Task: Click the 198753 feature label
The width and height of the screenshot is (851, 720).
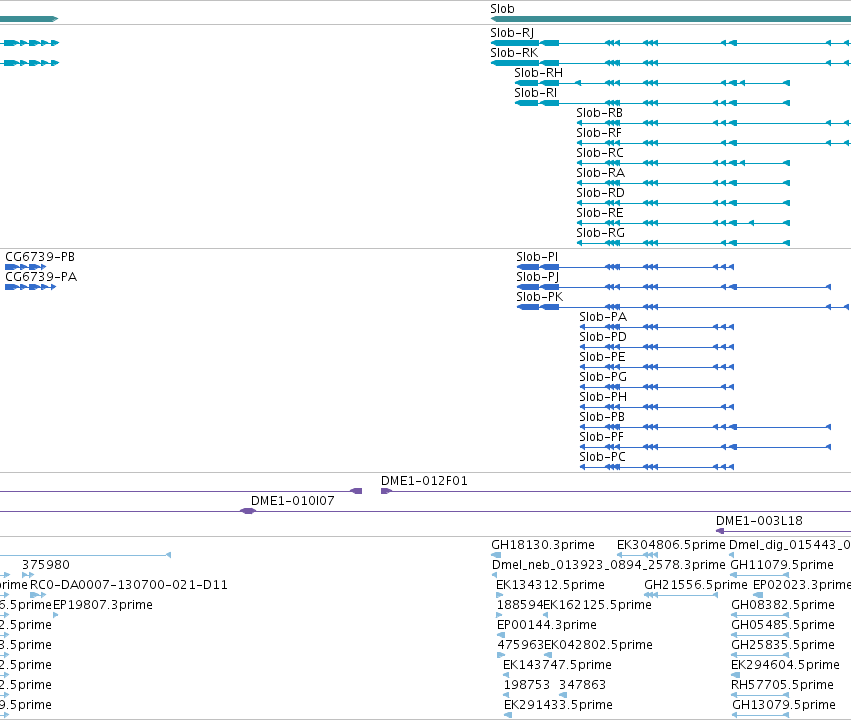Action: tap(526, 685)
